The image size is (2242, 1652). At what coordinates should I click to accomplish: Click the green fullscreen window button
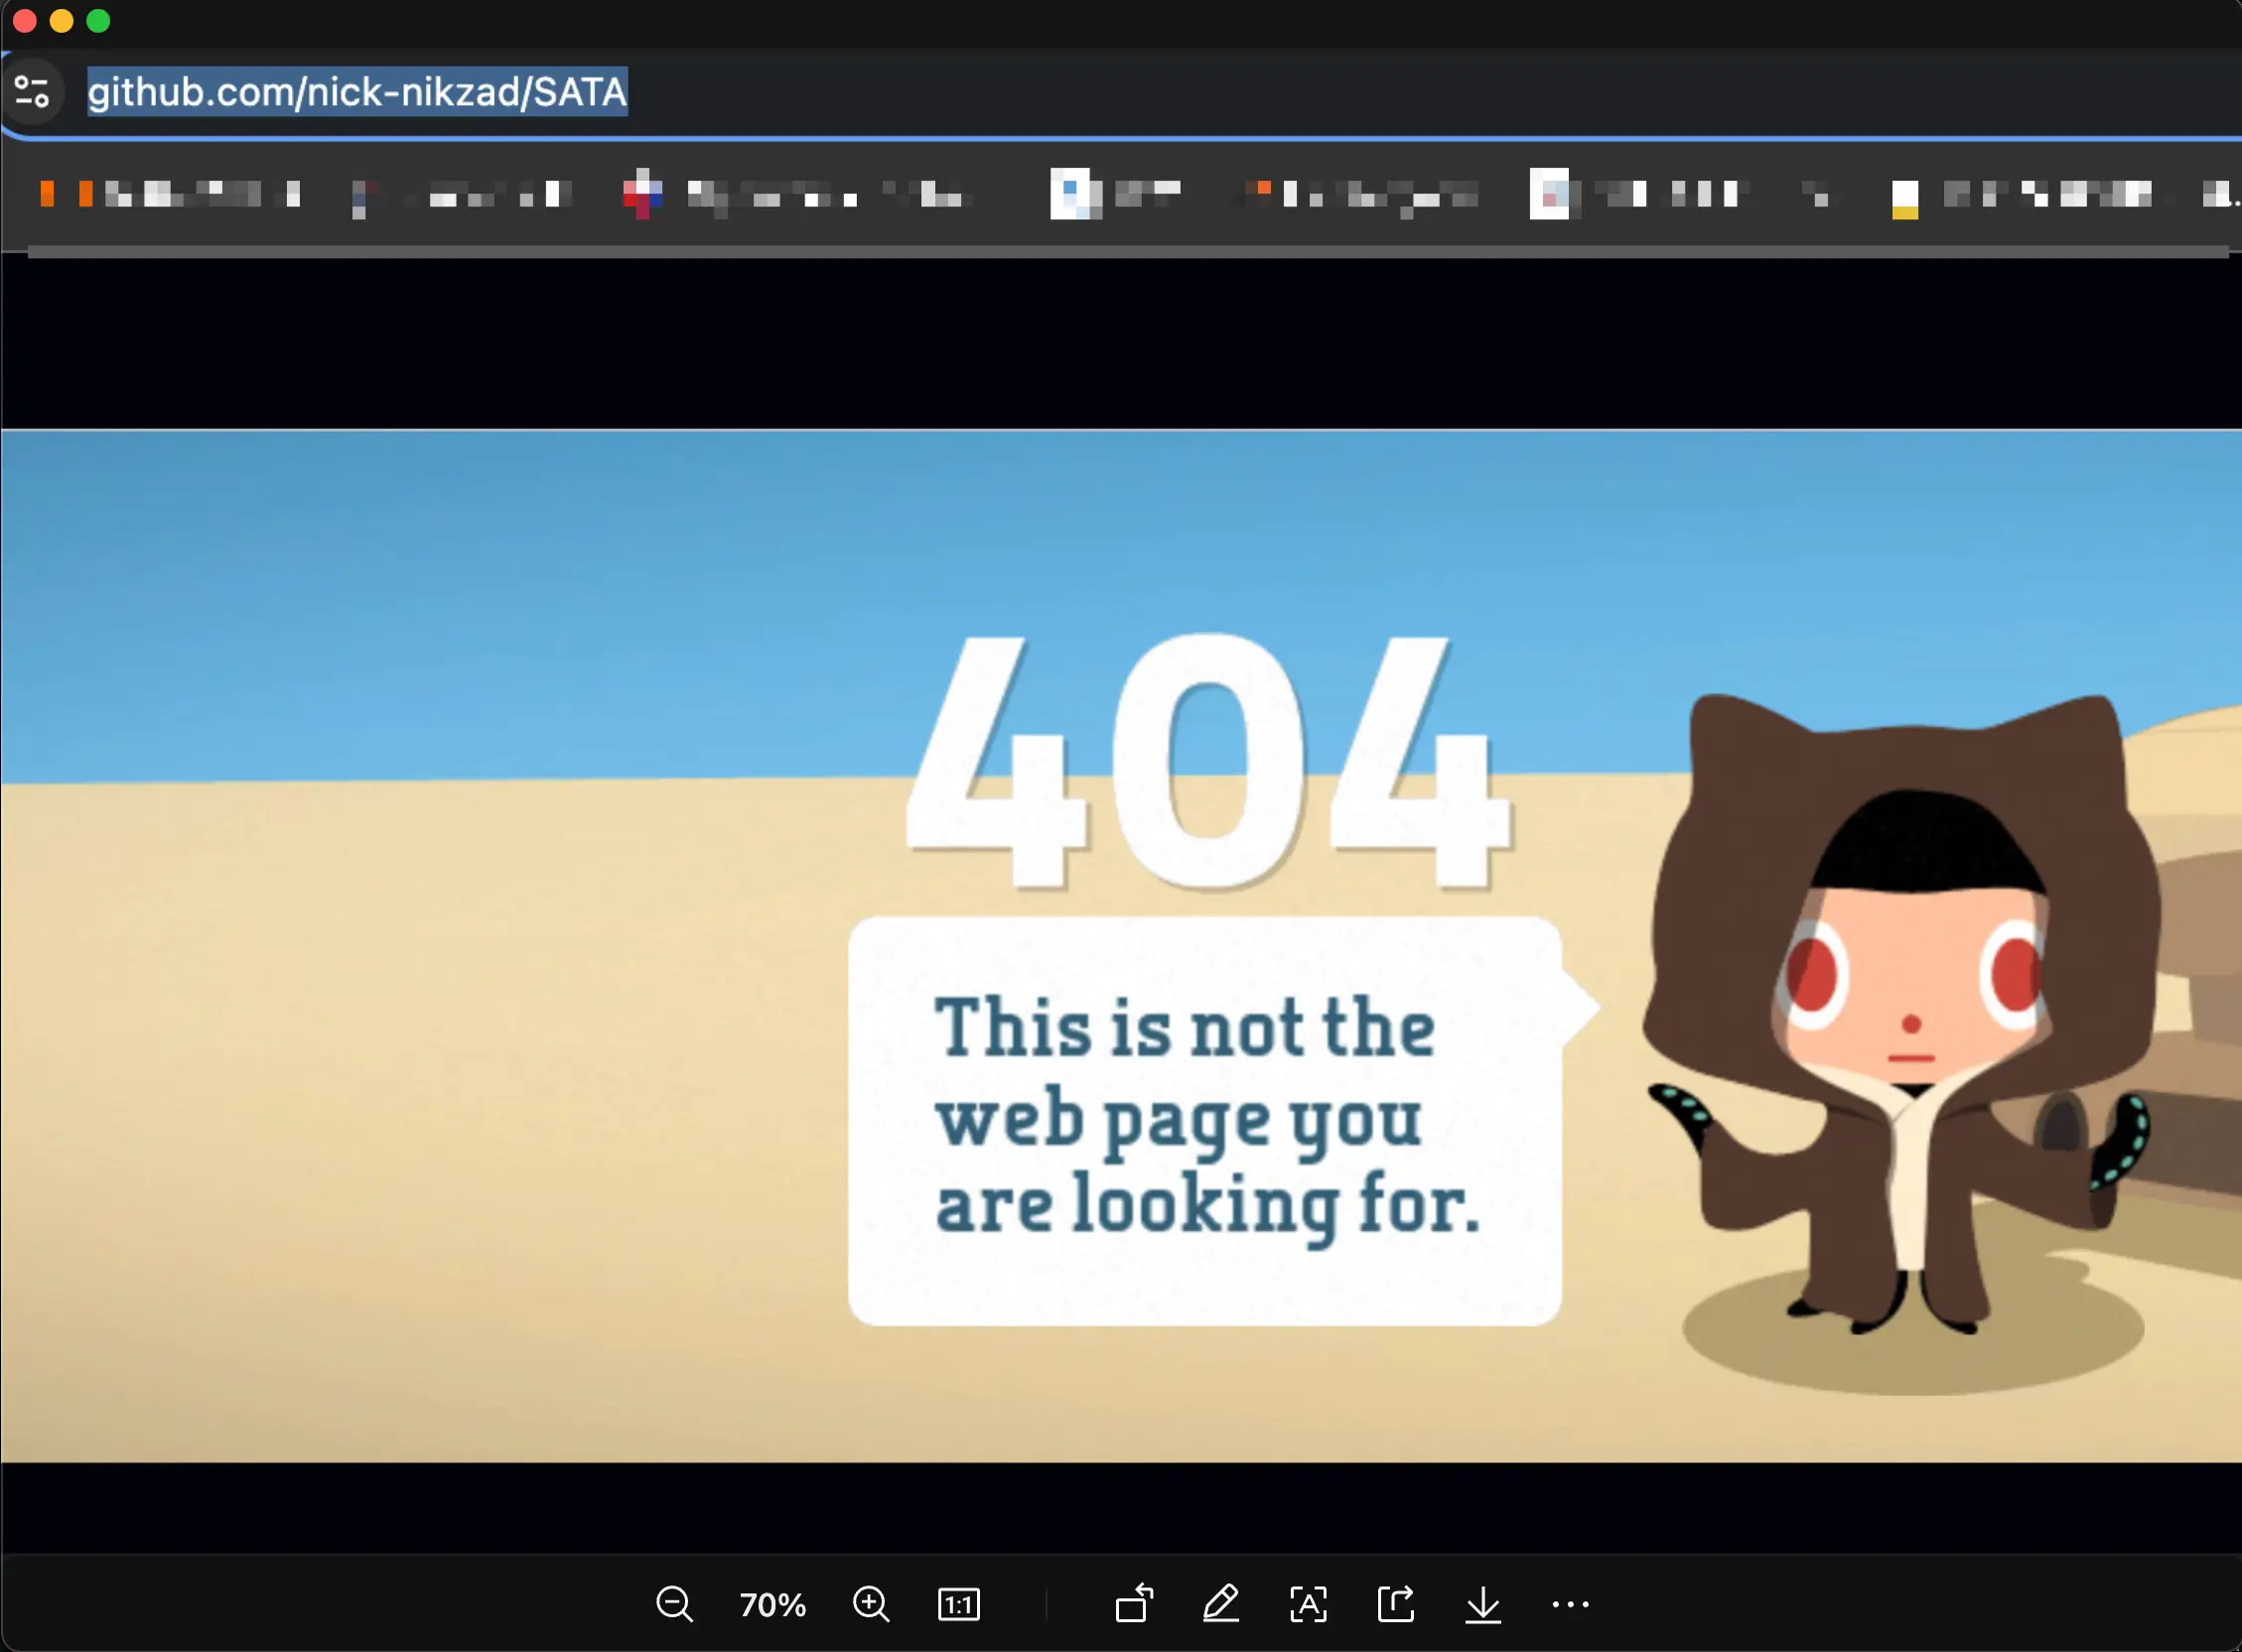[98, 21]
